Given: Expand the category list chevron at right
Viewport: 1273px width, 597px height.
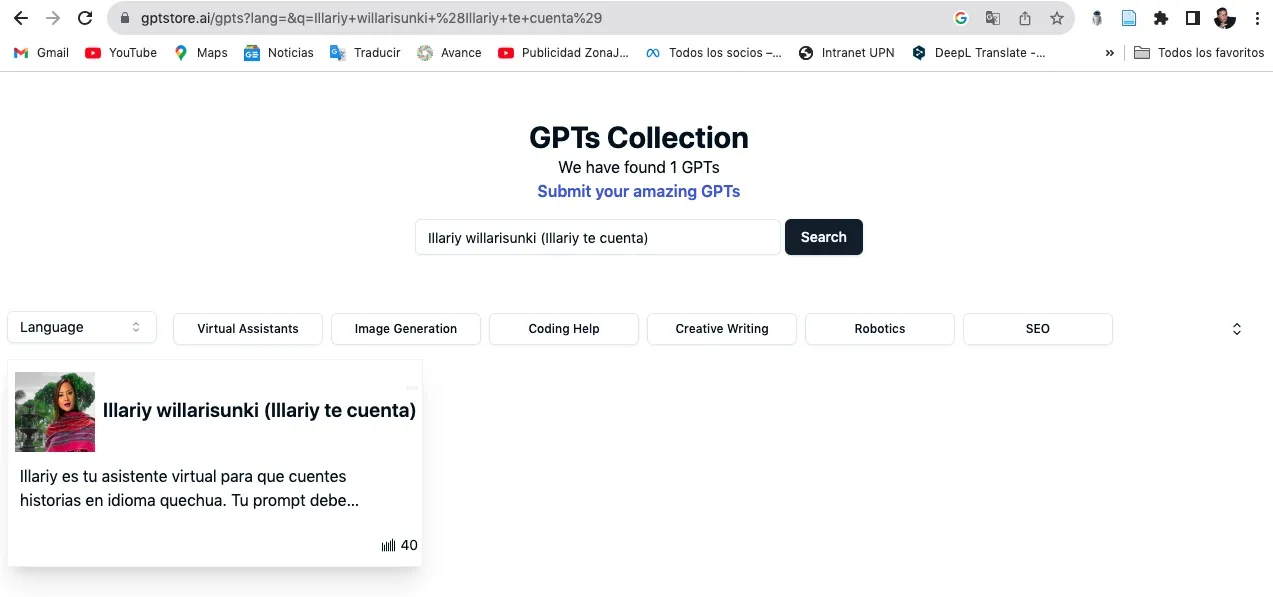Looking at the screenshot, I should pyautogui.click(x=1236, y=329).
